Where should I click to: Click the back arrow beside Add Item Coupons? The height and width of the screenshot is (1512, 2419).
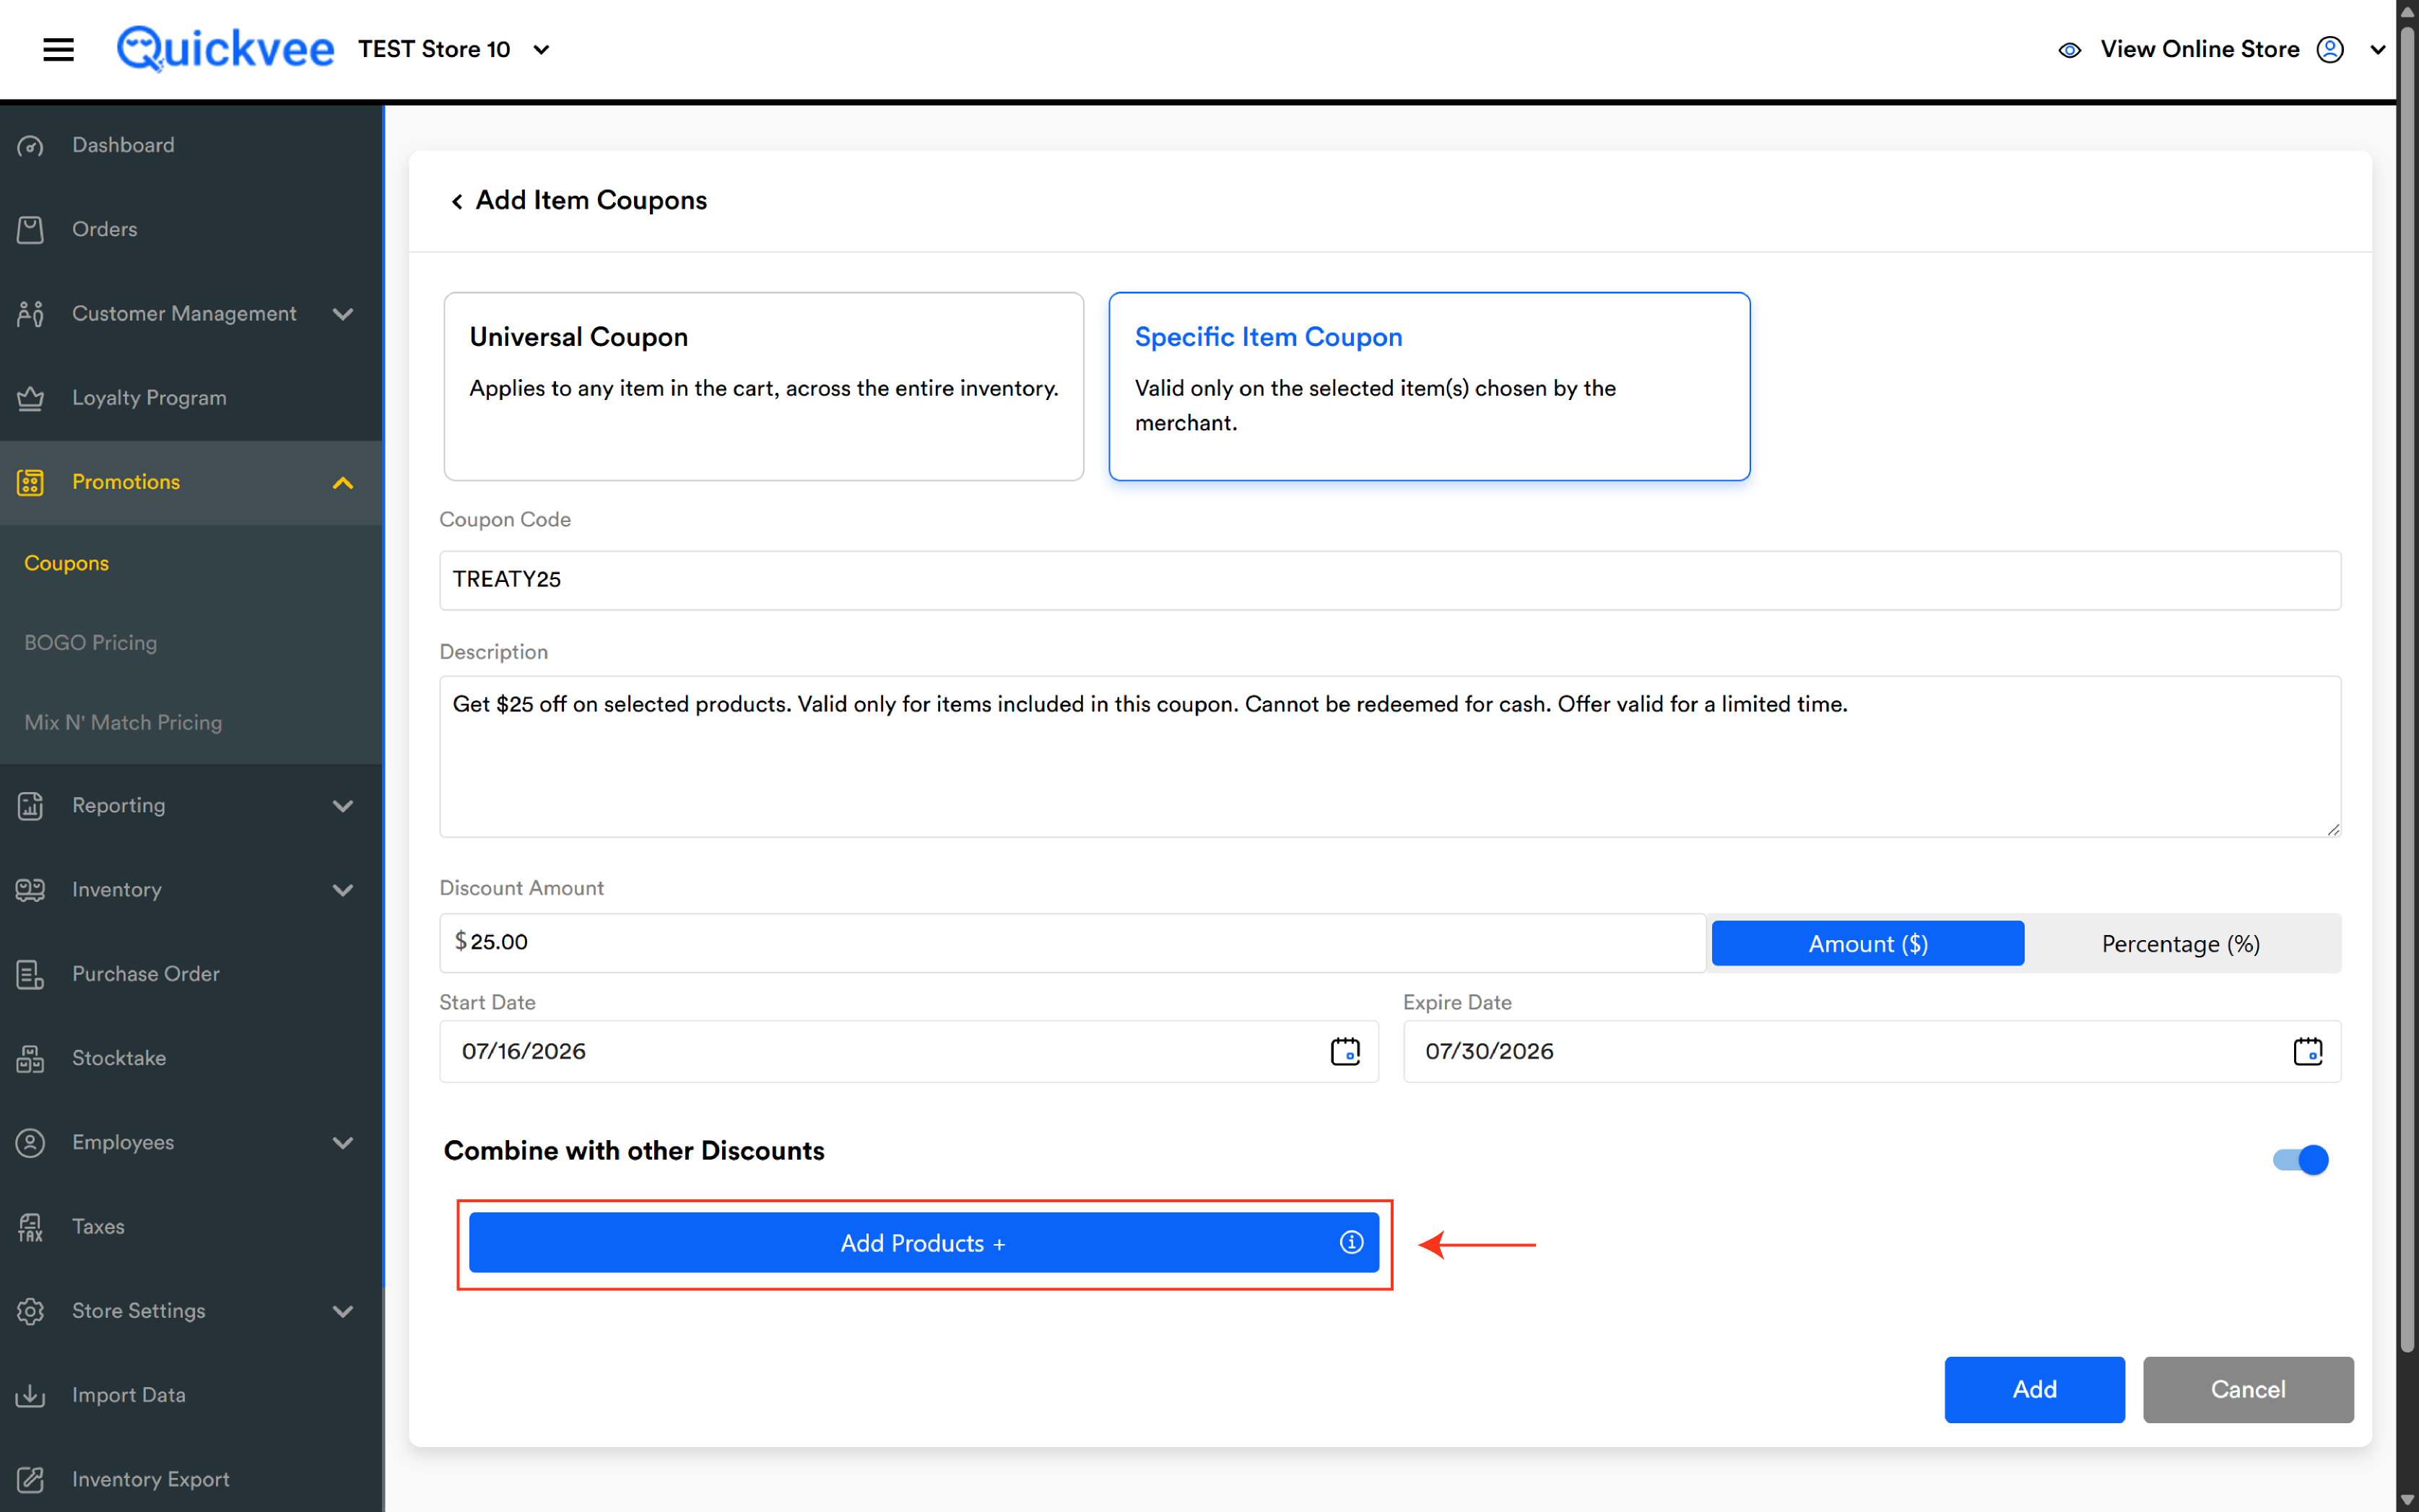pyautogui.click(x=456, y=201)
